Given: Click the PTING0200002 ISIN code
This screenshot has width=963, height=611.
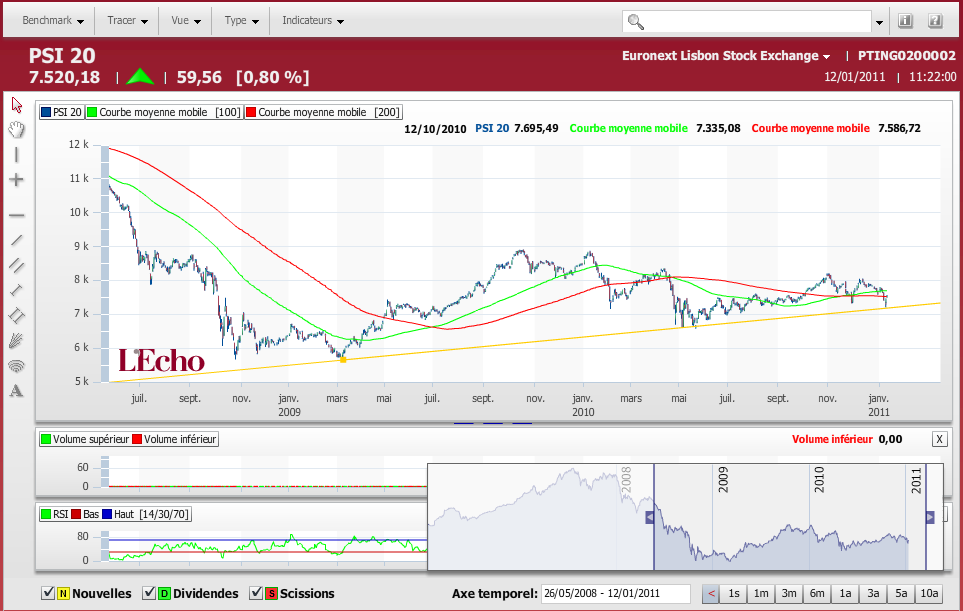Looking at the screenshot, I should [x=906, y=56].
